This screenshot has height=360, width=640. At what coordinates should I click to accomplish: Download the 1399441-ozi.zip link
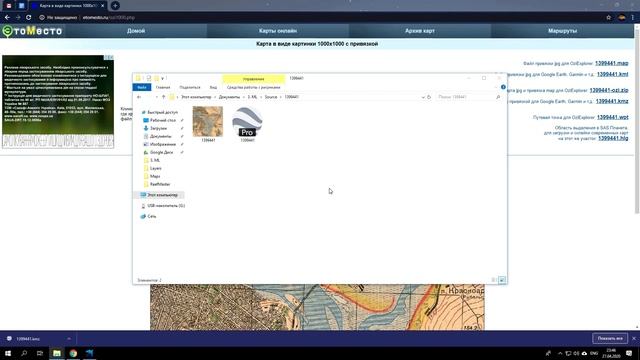pos(609,90)
